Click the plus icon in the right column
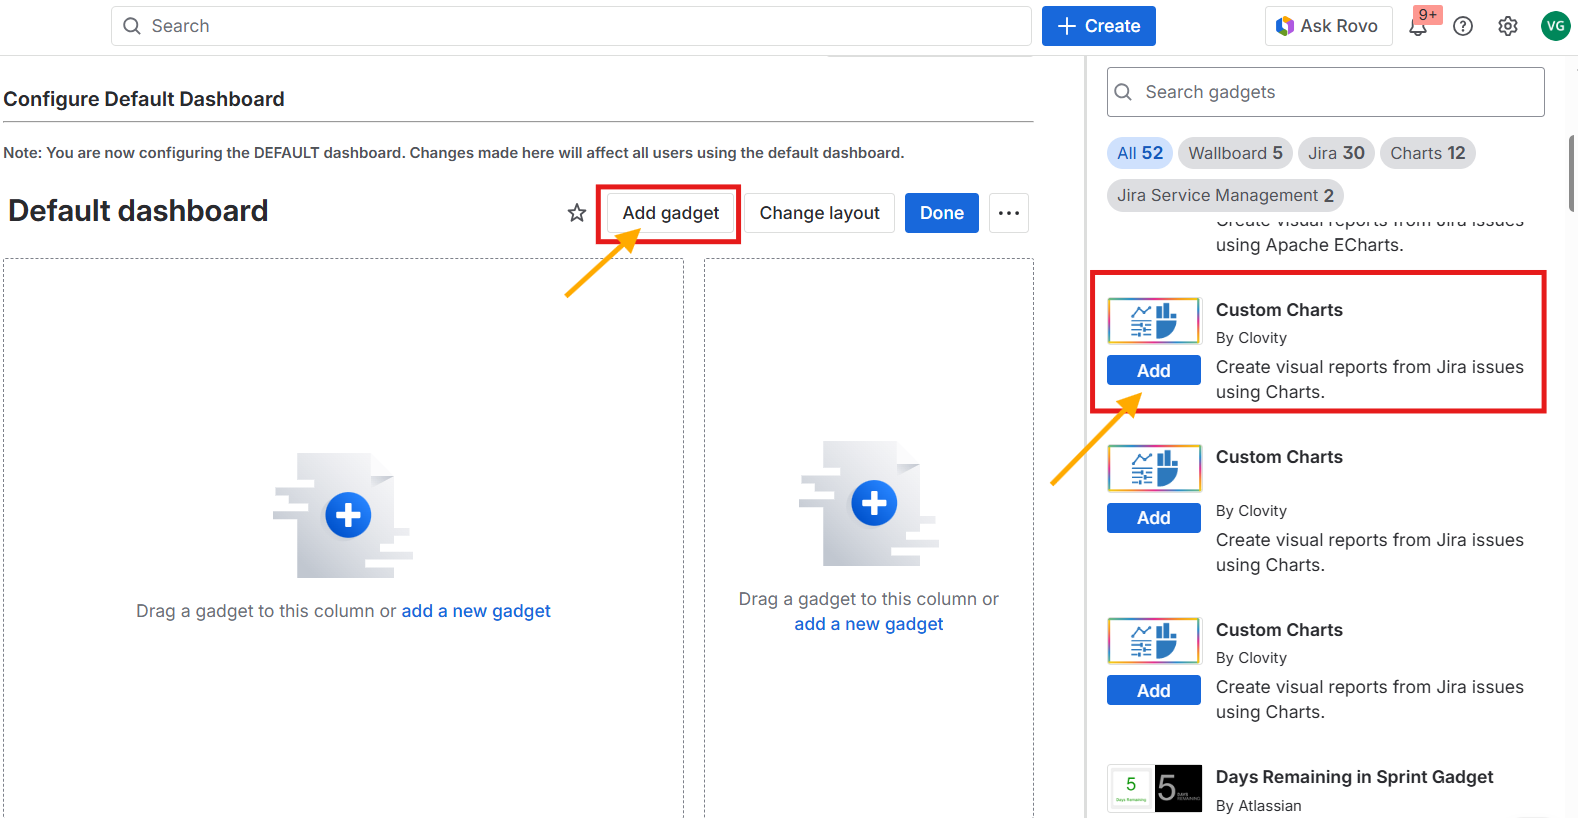 [x=874, y=503]
